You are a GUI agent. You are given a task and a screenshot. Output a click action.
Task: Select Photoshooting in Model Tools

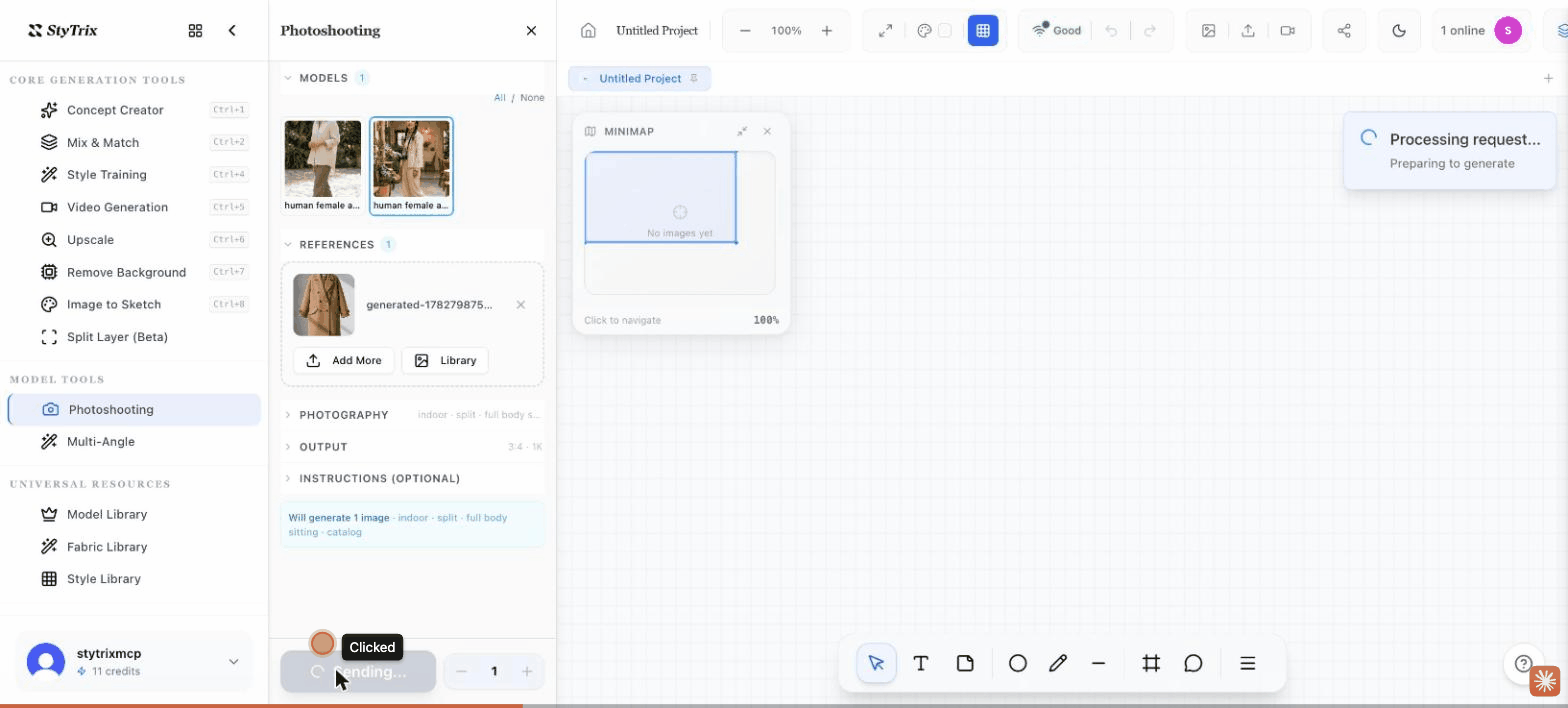pos(134,409)
